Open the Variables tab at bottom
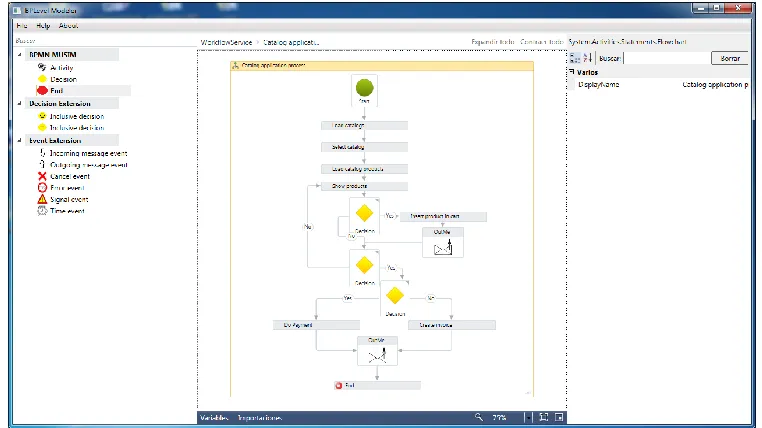Screen dimensions: 762x428 pos(214,417)
